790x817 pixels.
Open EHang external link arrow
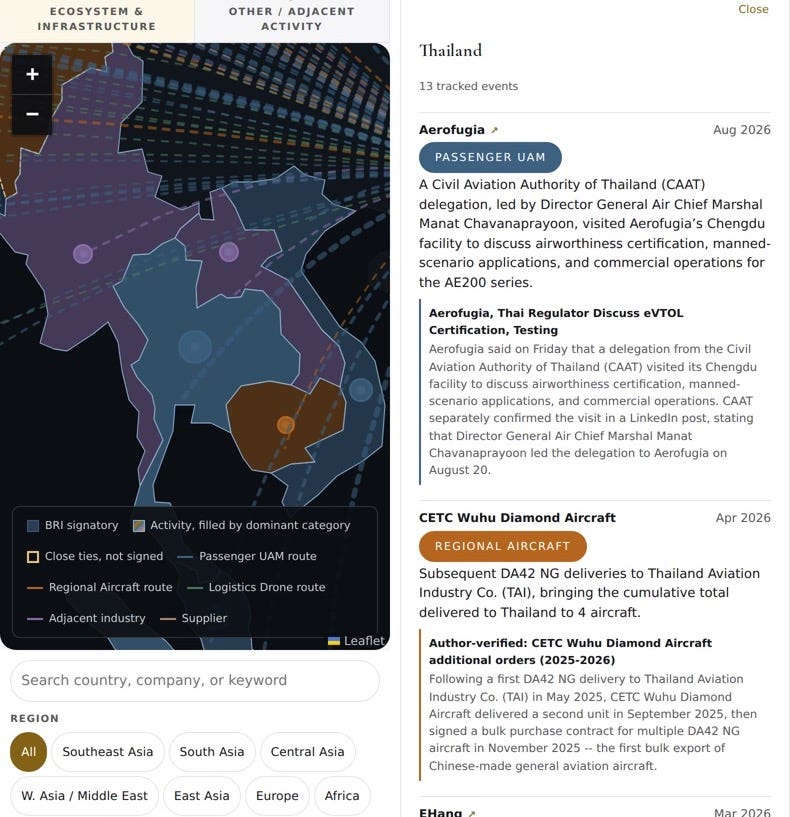pos(472,812)
